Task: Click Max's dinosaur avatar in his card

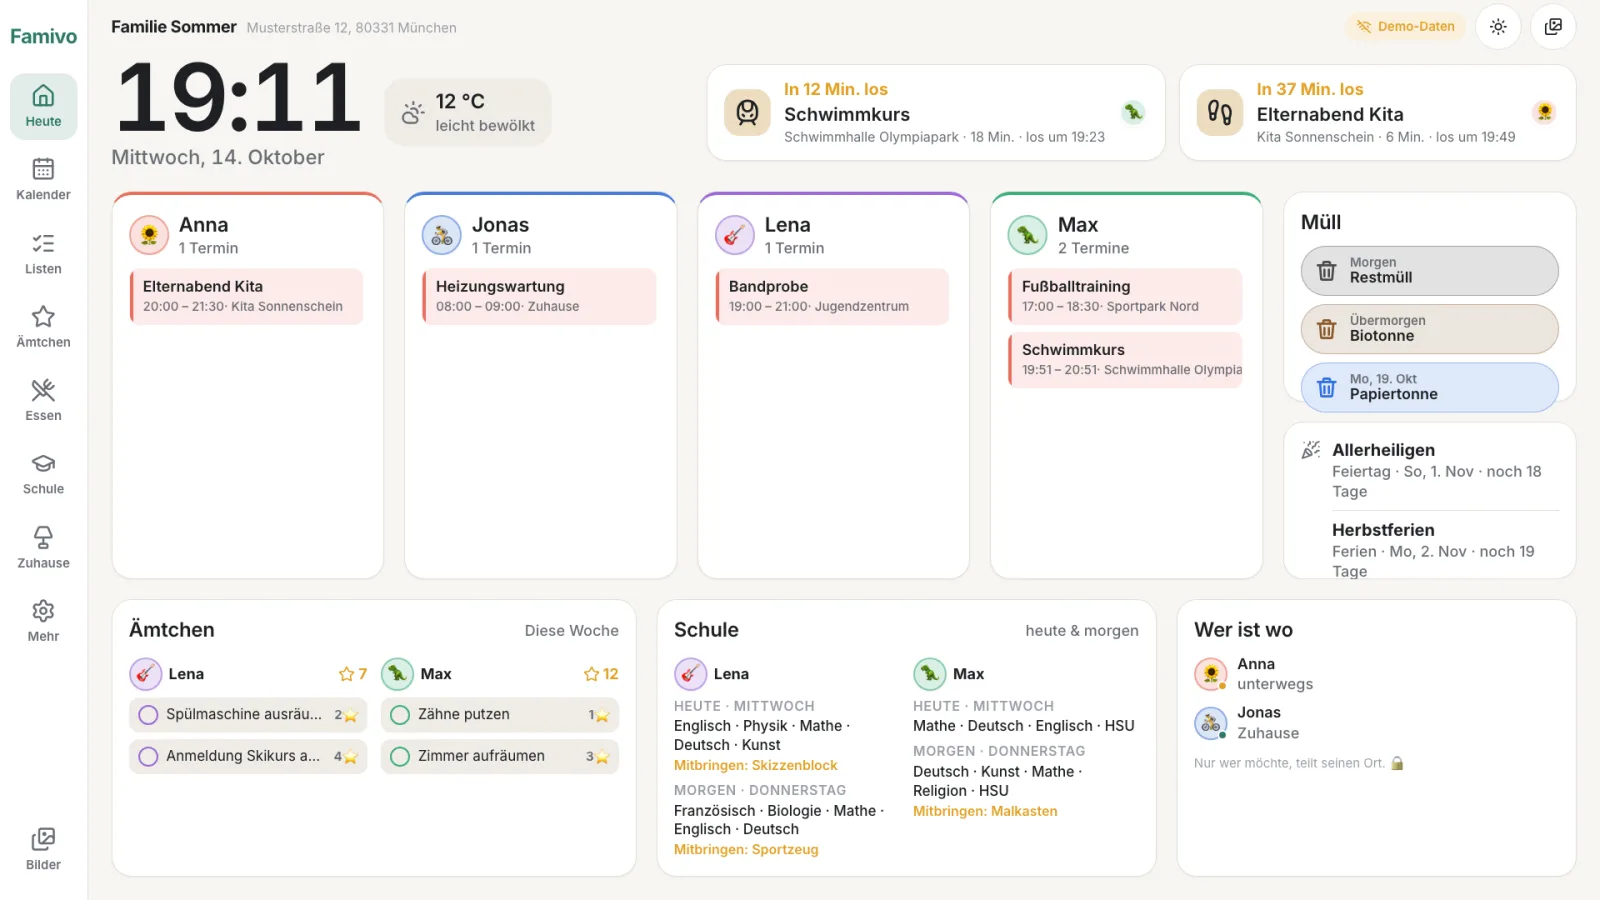Action: pyautogui.click(x=1028, y=235)
